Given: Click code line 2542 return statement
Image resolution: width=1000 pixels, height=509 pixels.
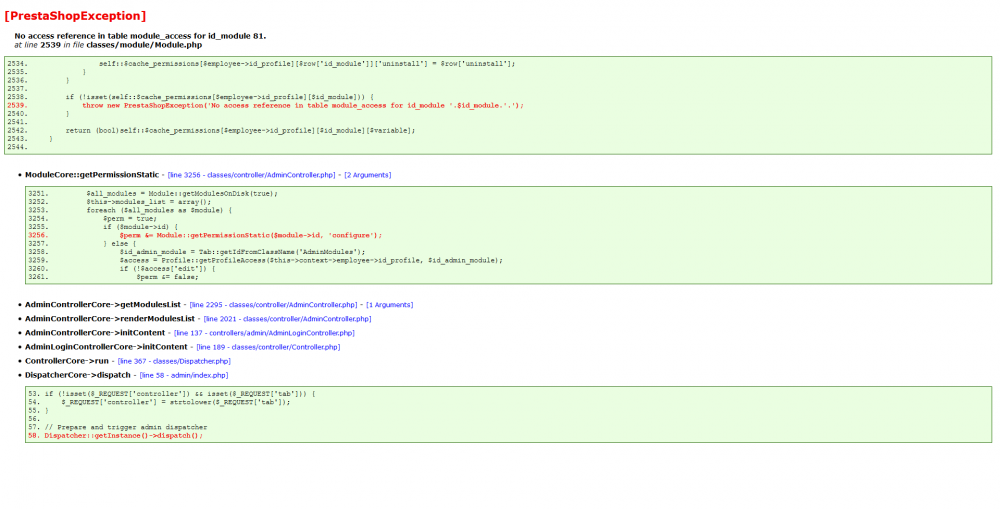Looking at the screenshot, I should pos(240,130).
